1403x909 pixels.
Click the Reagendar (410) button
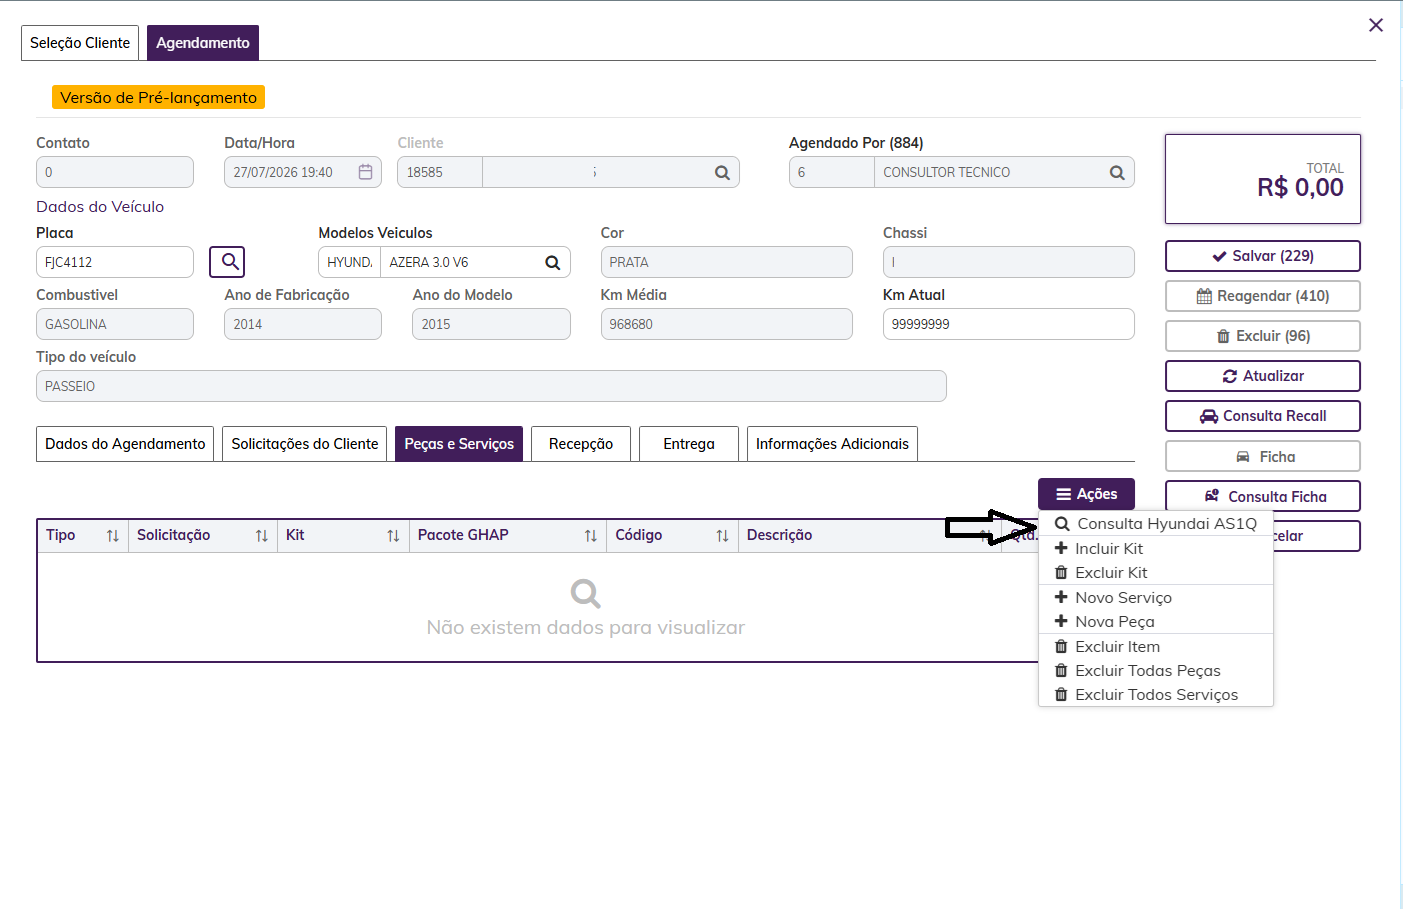coord(1263,296)
